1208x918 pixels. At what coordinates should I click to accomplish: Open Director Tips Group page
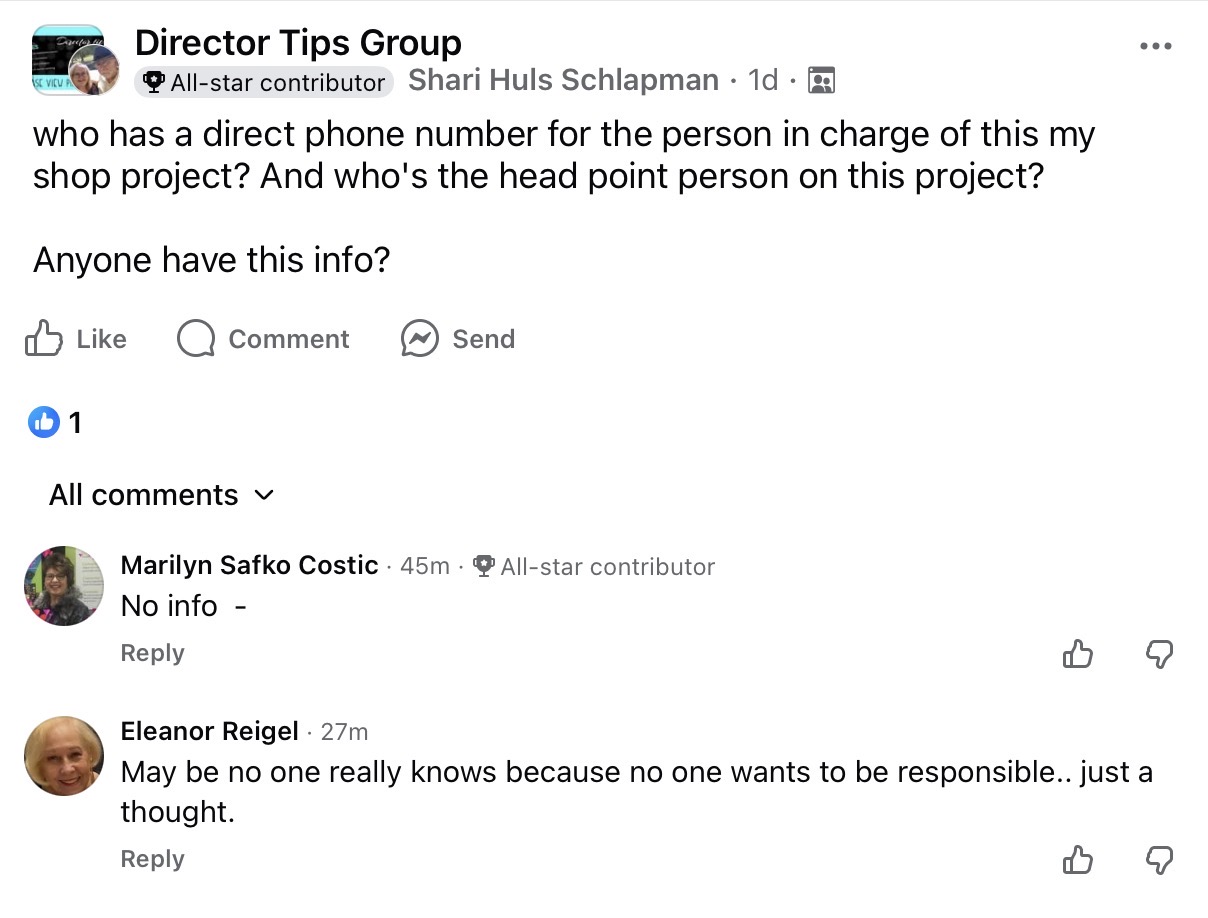pos(298,43)
